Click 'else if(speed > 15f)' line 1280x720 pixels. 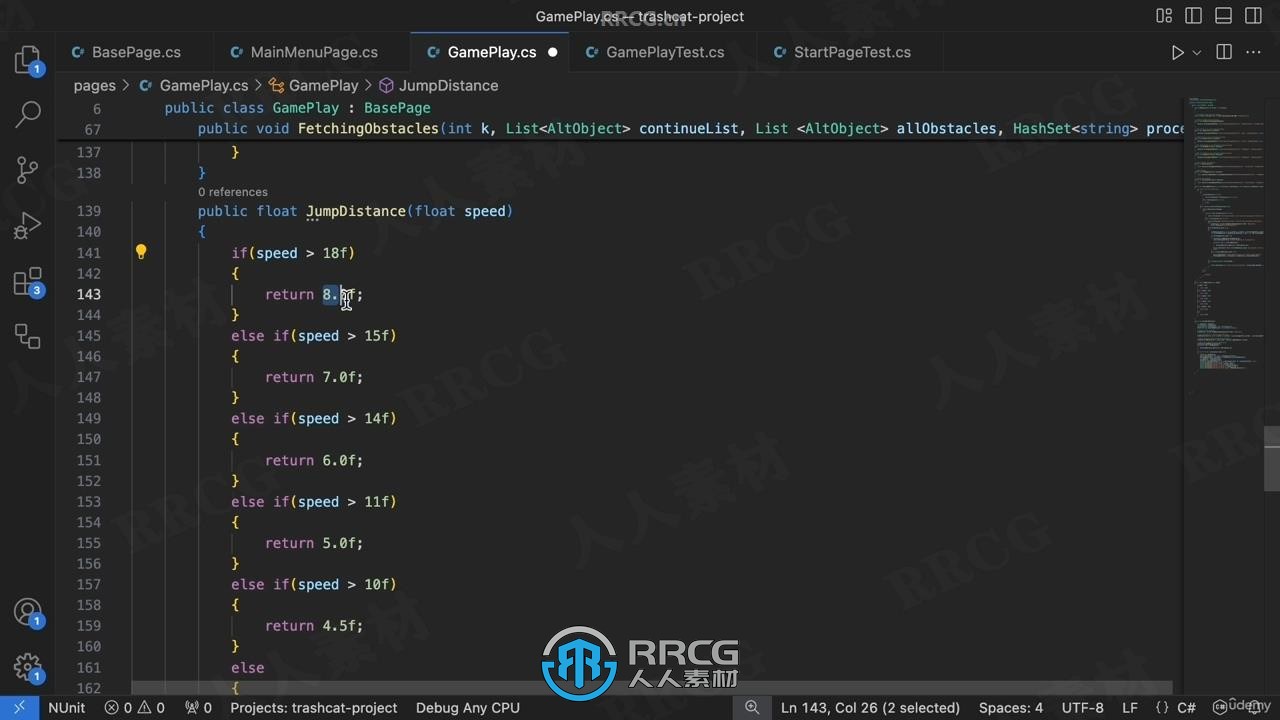click(314, 336)
